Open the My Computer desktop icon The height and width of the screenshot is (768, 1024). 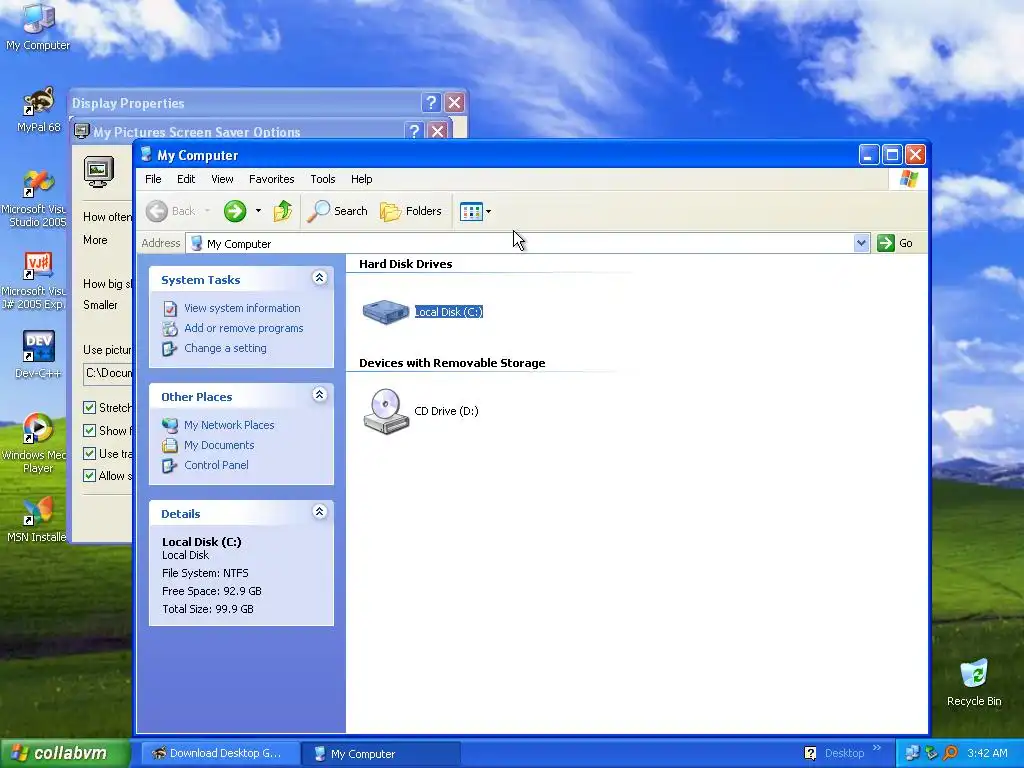[38, 26]
